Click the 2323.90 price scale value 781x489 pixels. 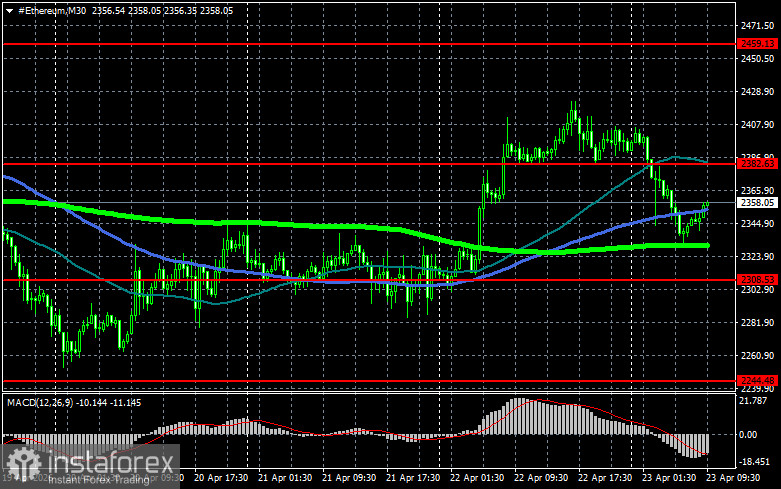pyautogui.click(x=758, y=256)
